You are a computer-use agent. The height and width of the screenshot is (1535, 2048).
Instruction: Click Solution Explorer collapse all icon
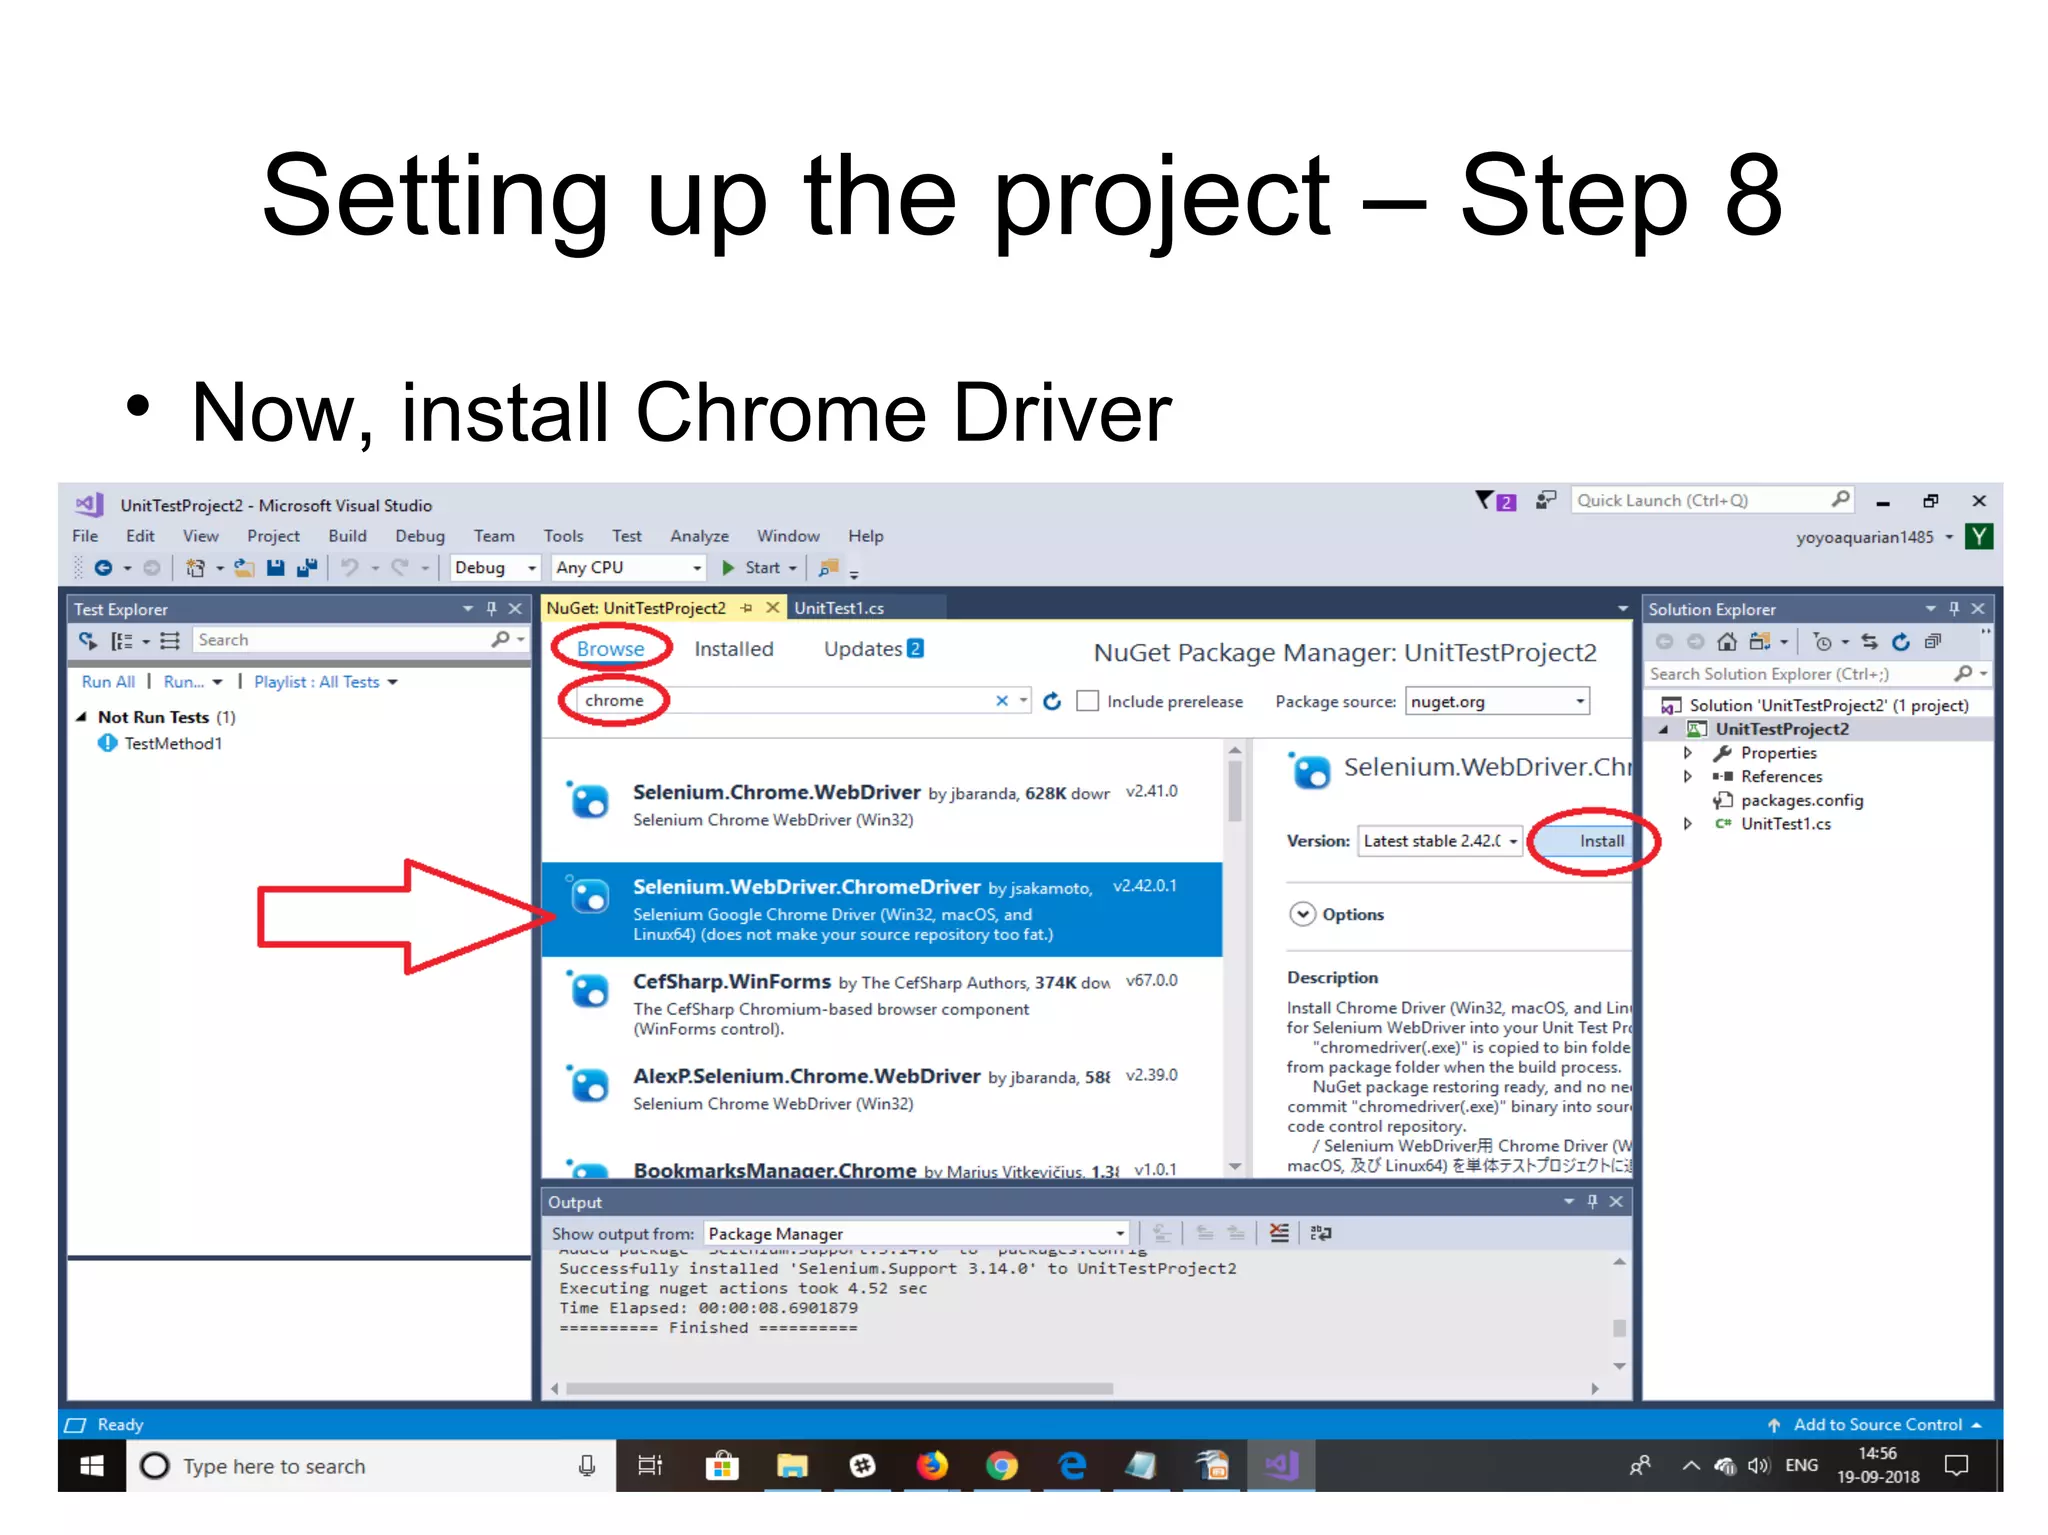1933,641
